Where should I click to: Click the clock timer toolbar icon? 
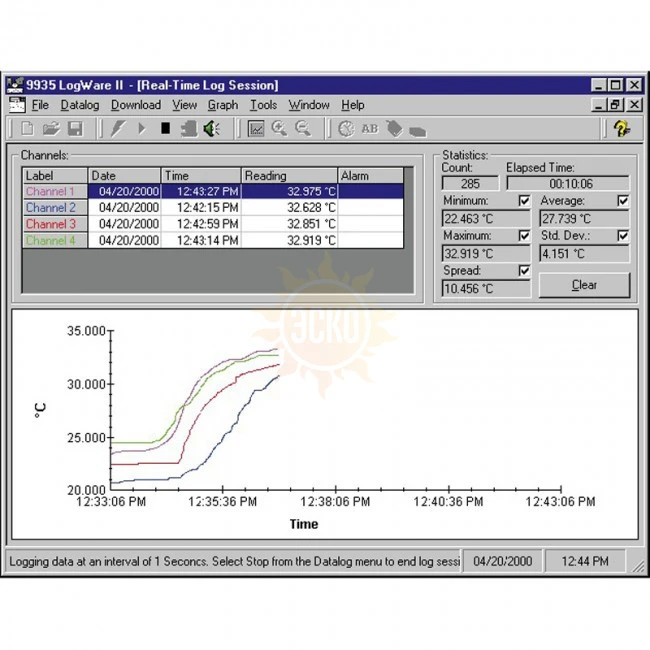346,129
